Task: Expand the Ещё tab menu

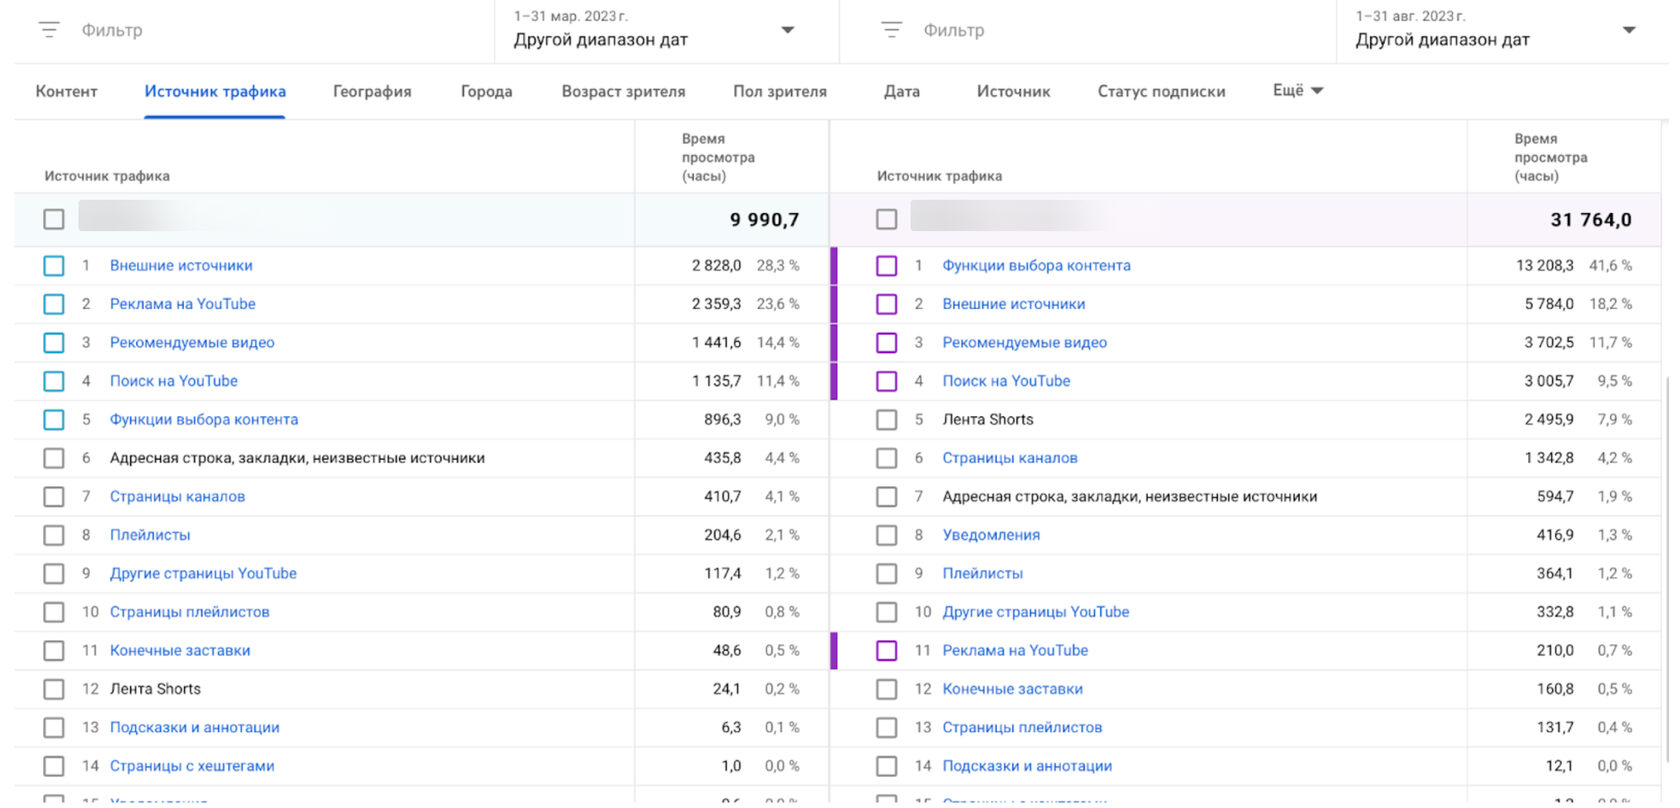Action: pyautogui.click(x=1297, y=90)
